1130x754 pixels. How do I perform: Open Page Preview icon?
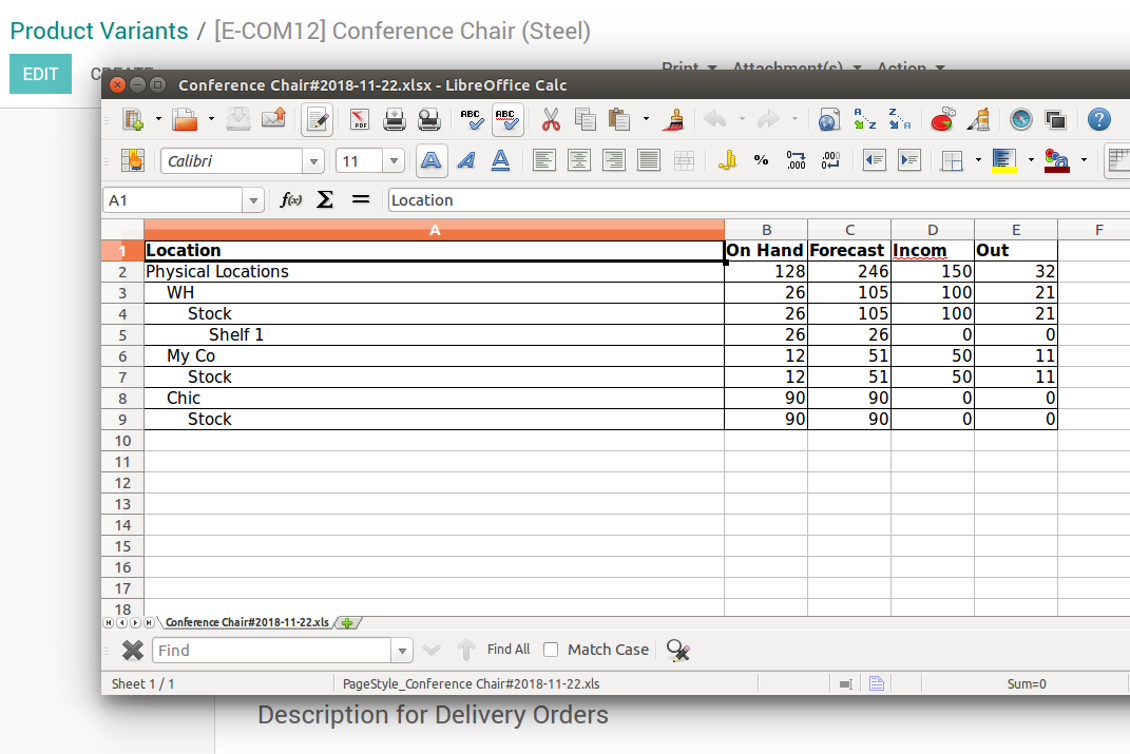[430, 119]
